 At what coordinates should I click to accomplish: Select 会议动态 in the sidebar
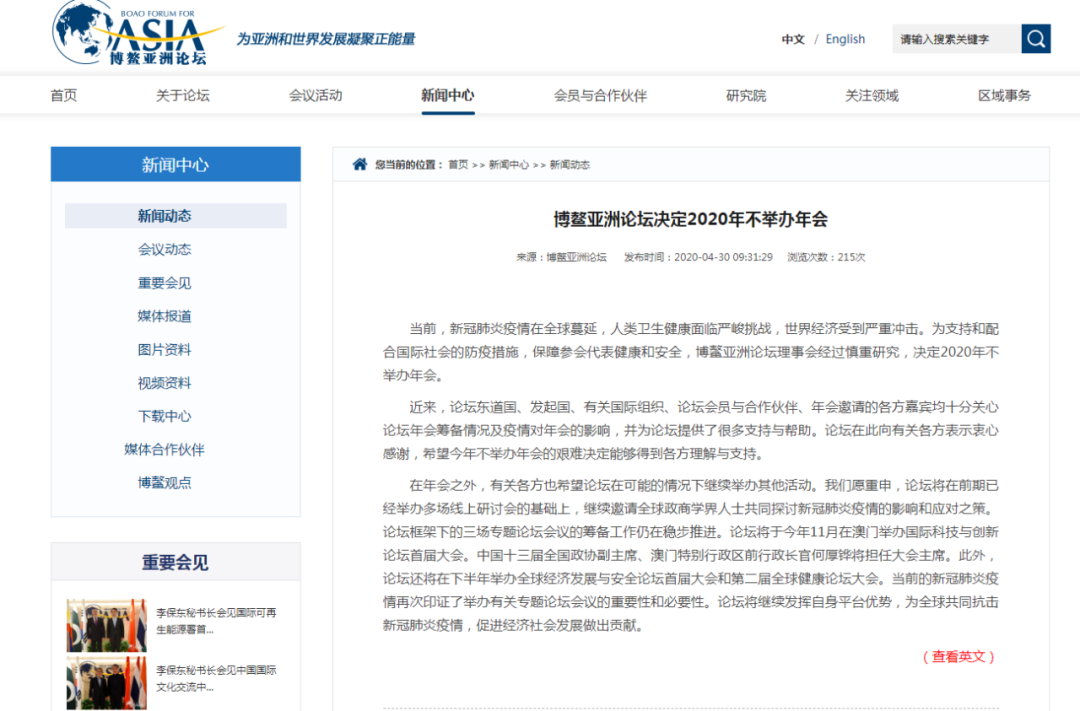(165, 249)
